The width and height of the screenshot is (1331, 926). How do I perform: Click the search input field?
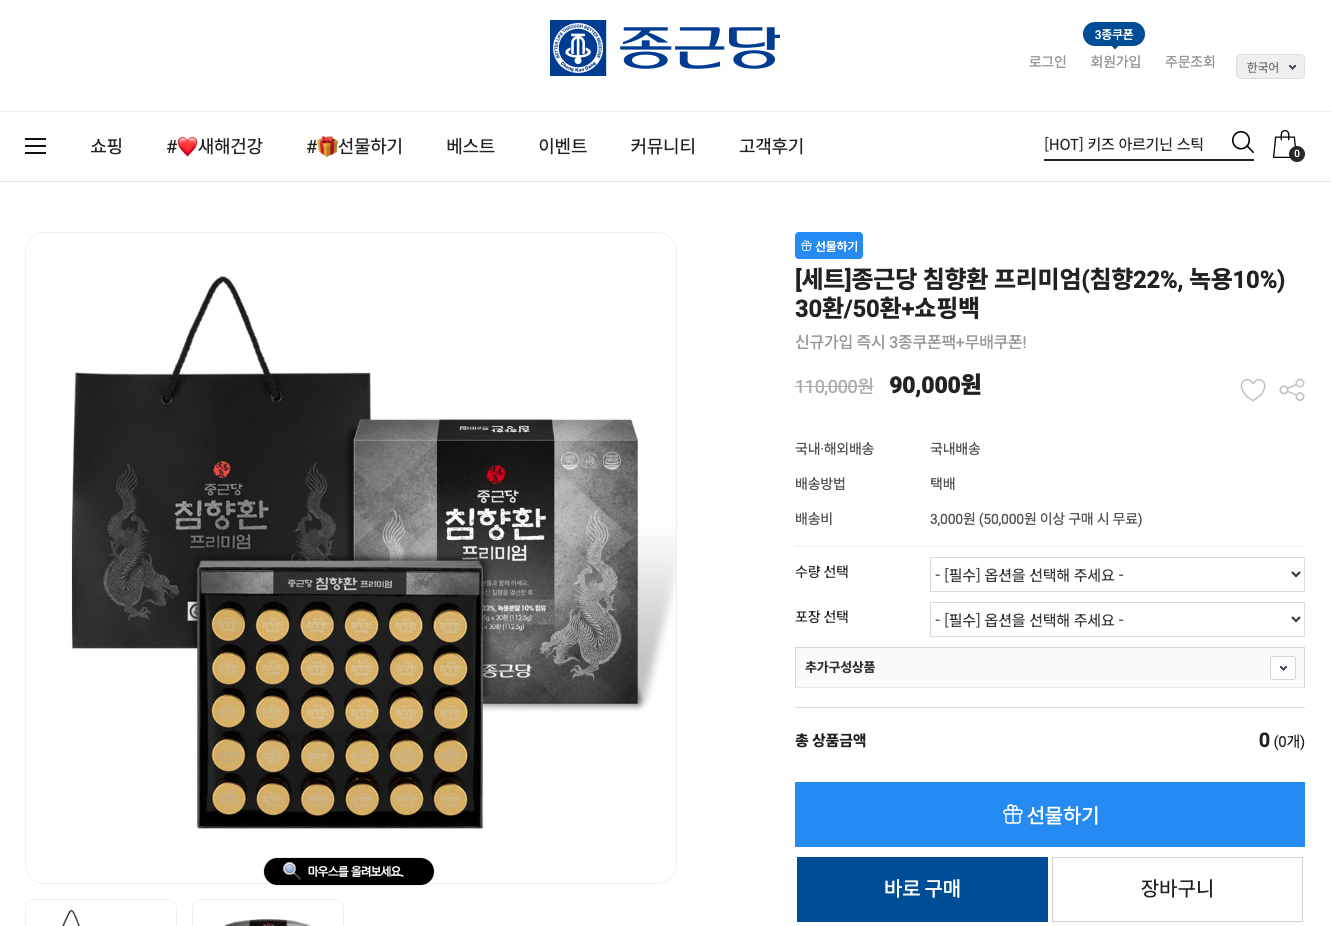coord(1134,144)
